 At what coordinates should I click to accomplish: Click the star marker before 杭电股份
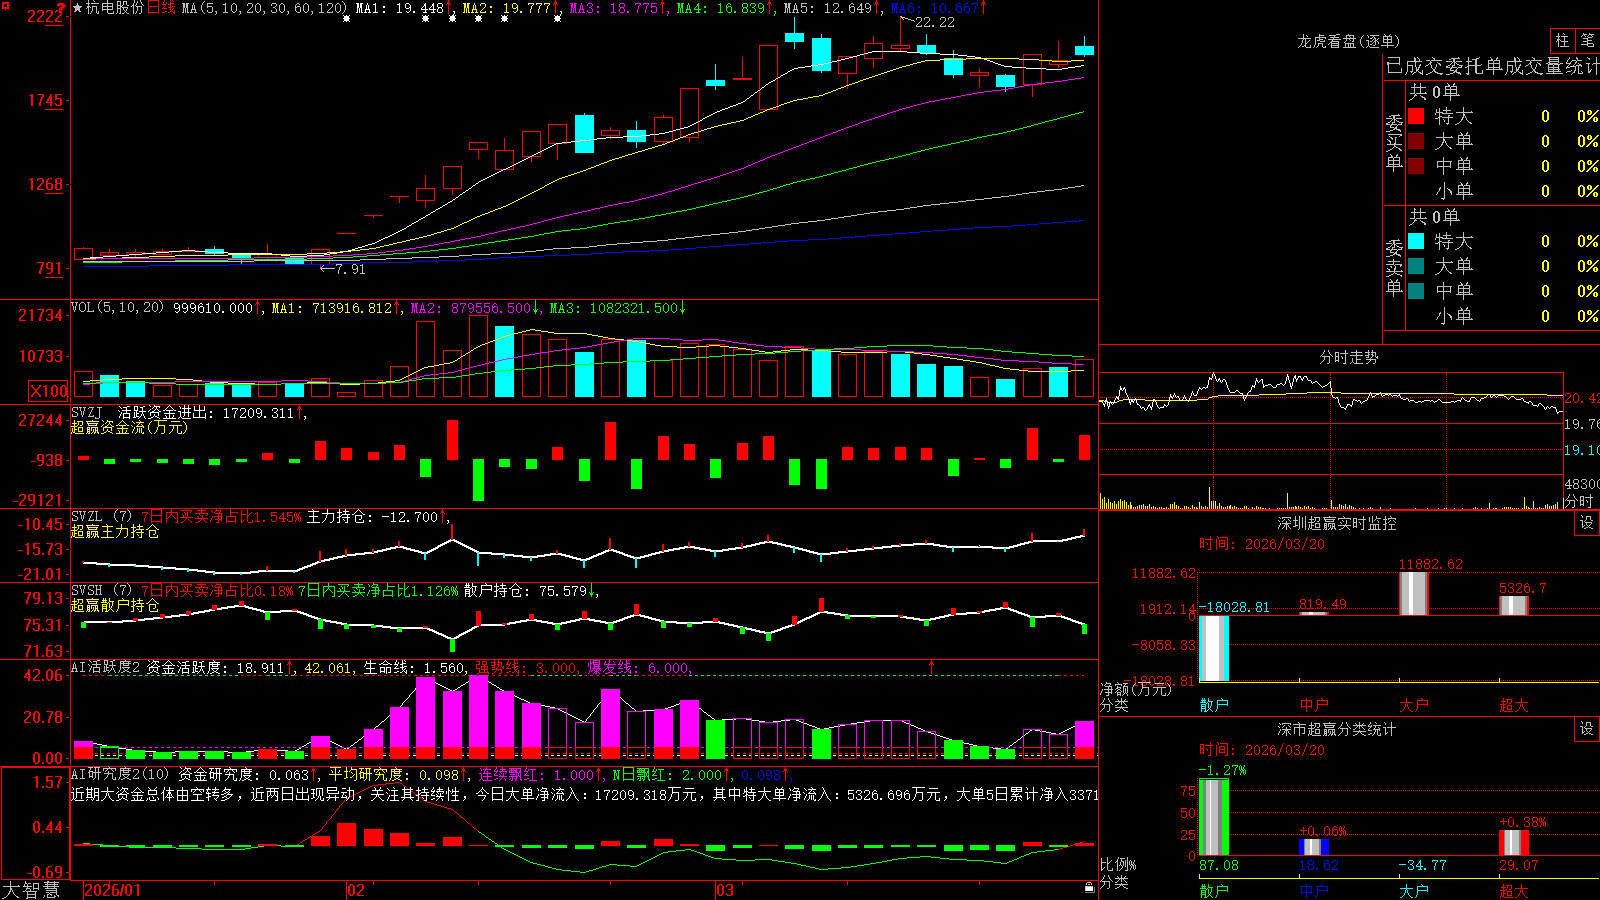pyautogui.click(x=77, y=8)
